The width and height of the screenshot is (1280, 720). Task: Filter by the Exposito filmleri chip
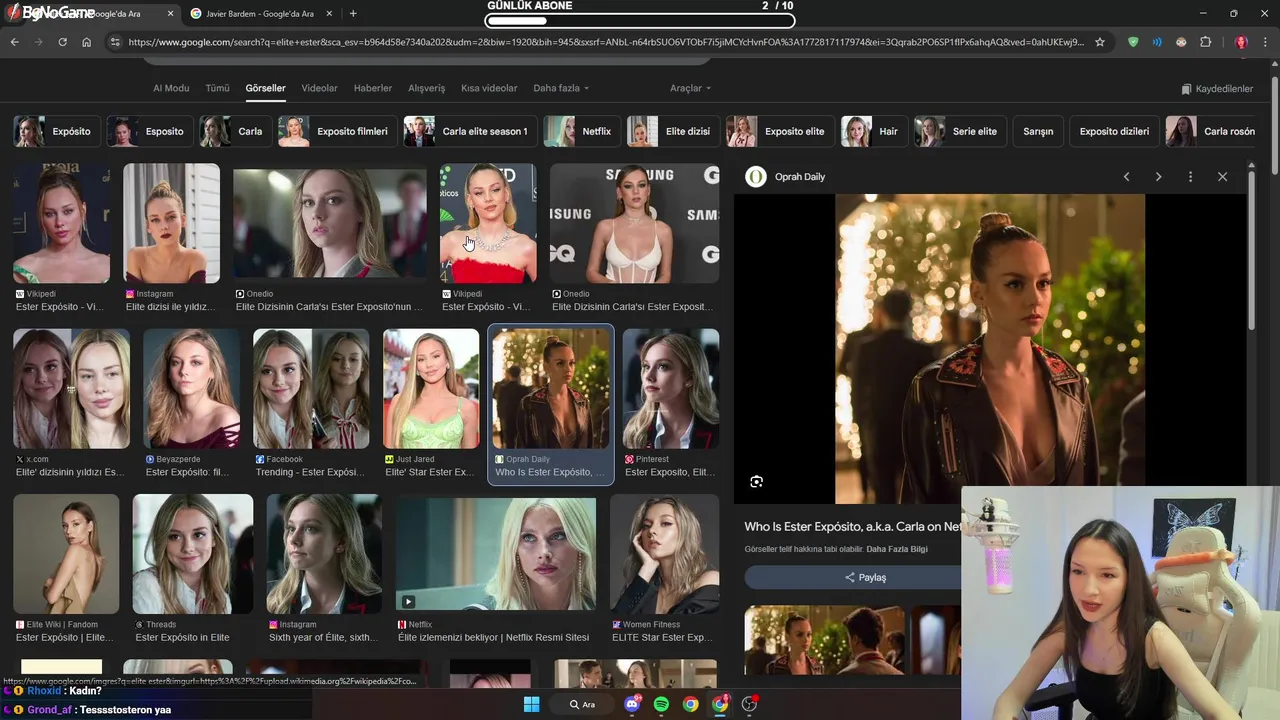(338, 131)
